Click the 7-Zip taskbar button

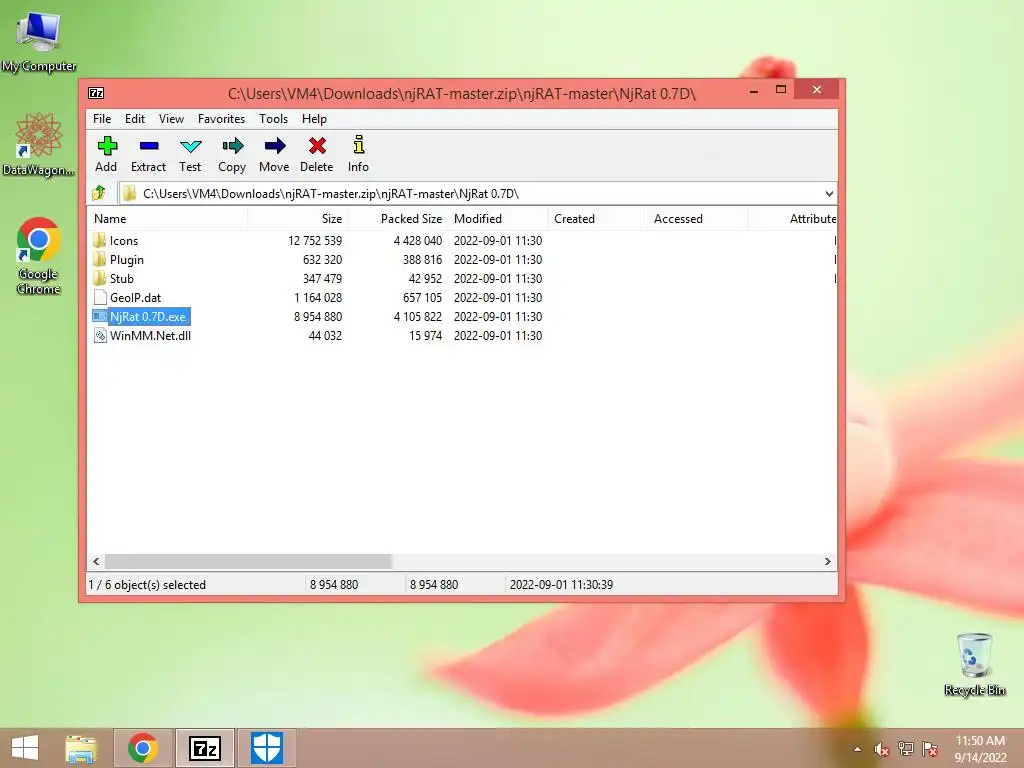click(x=205, y=748)
